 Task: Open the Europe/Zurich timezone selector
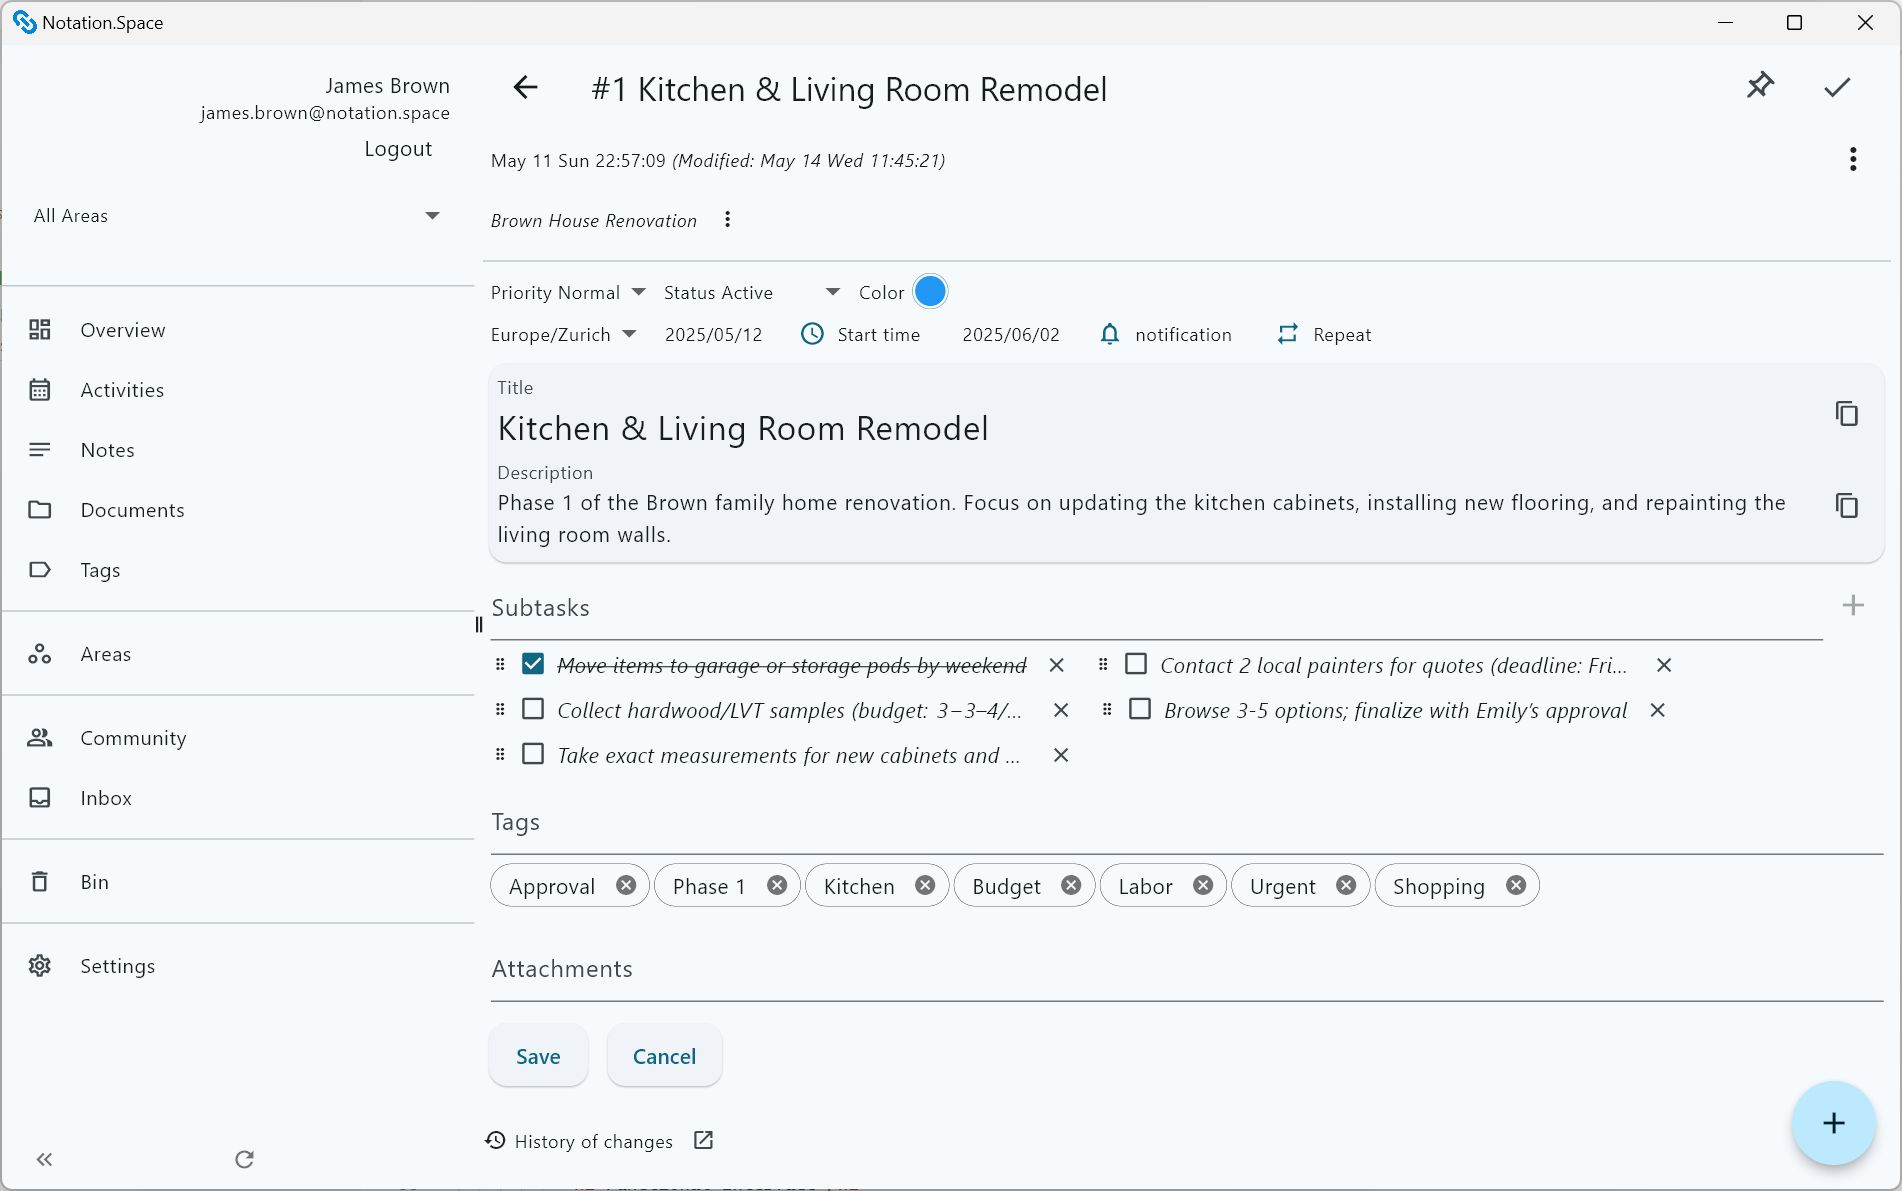[629, 334]
